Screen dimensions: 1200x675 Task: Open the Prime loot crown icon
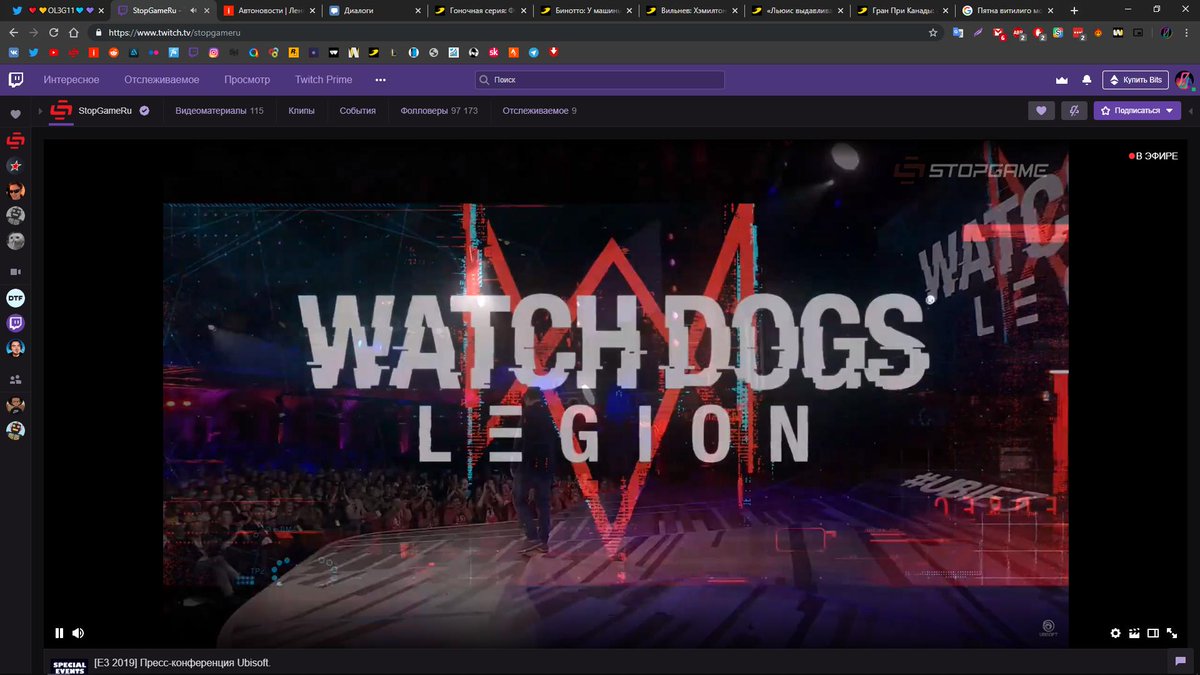pos(1062,80)
